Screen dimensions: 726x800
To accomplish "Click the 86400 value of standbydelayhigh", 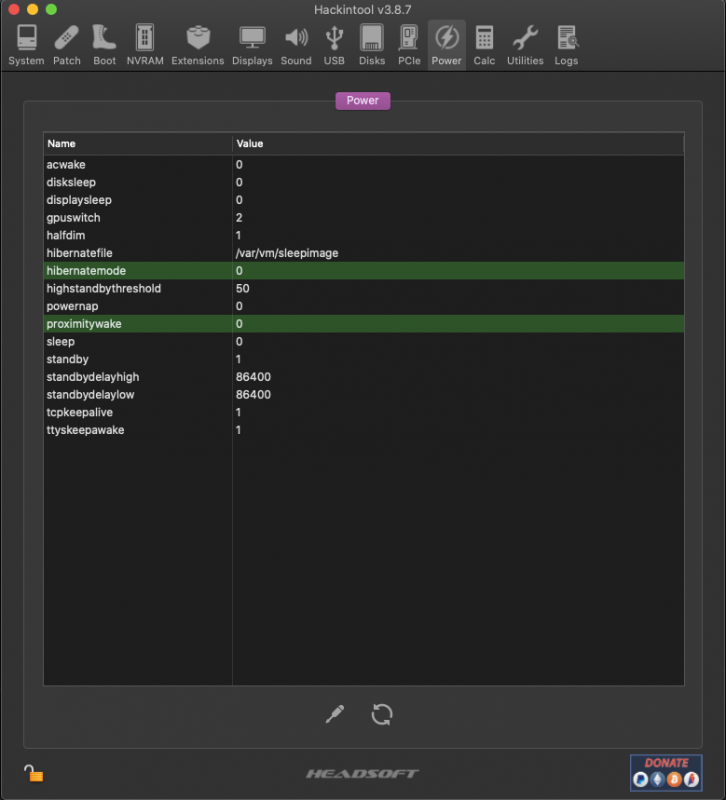I will 253,377.
